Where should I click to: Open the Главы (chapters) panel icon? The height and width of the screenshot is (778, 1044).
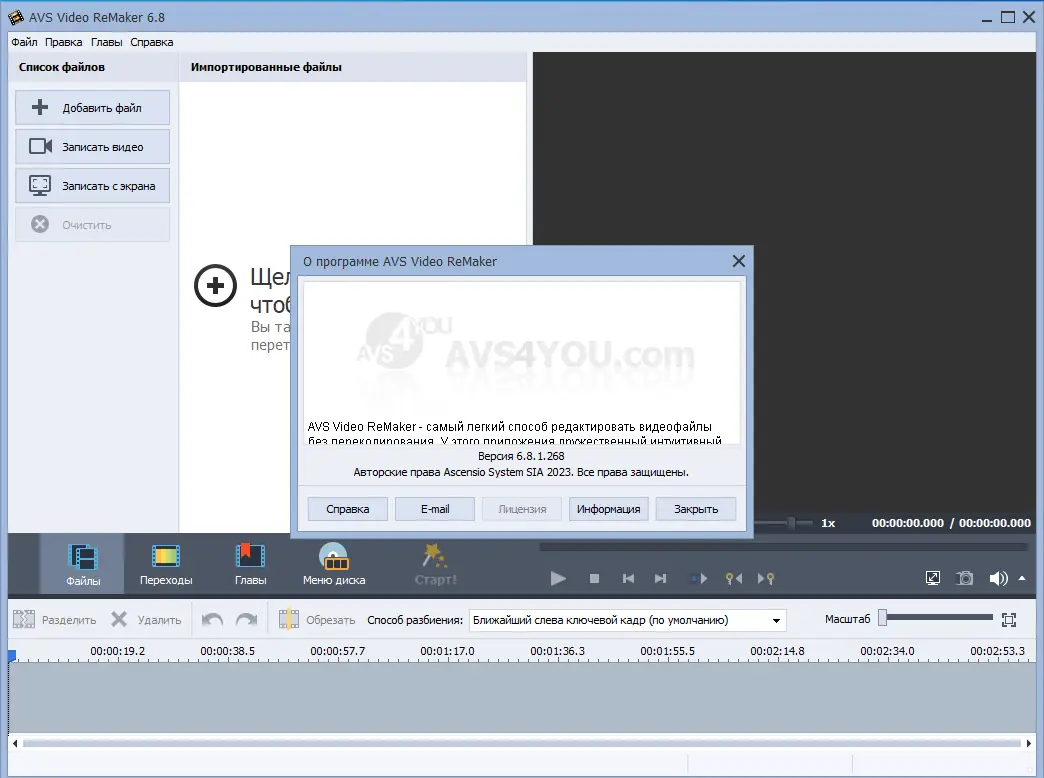249,556
